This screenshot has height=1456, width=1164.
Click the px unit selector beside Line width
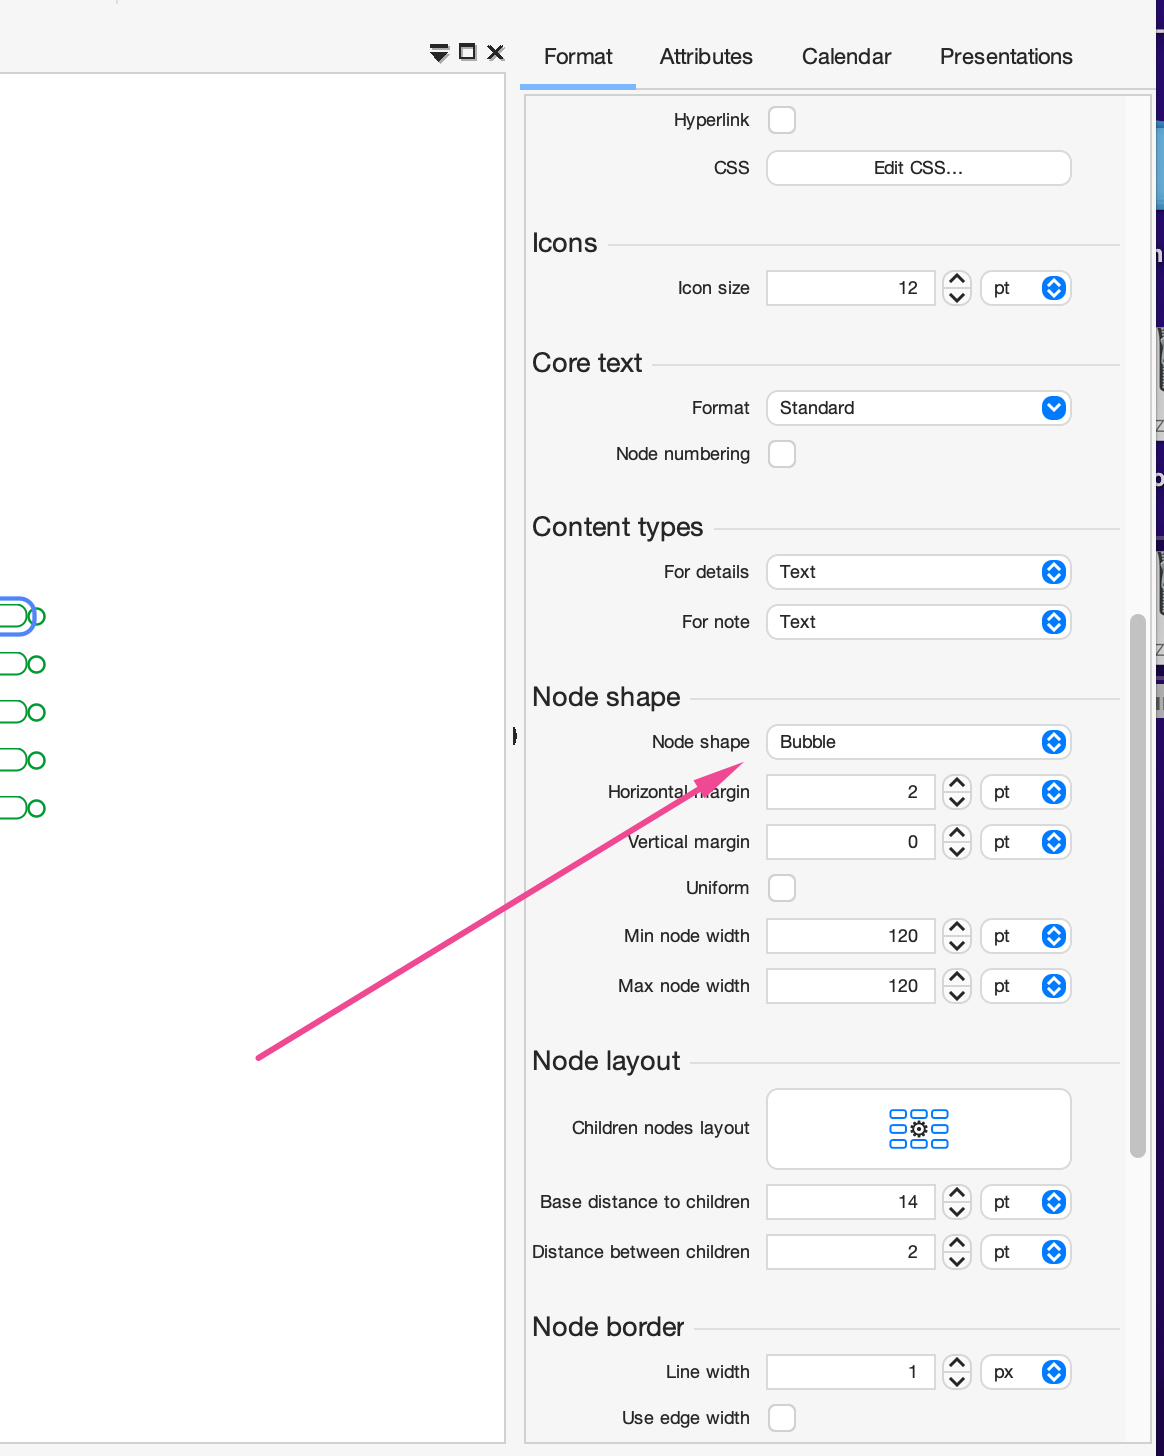(x=1025, y=1372)
